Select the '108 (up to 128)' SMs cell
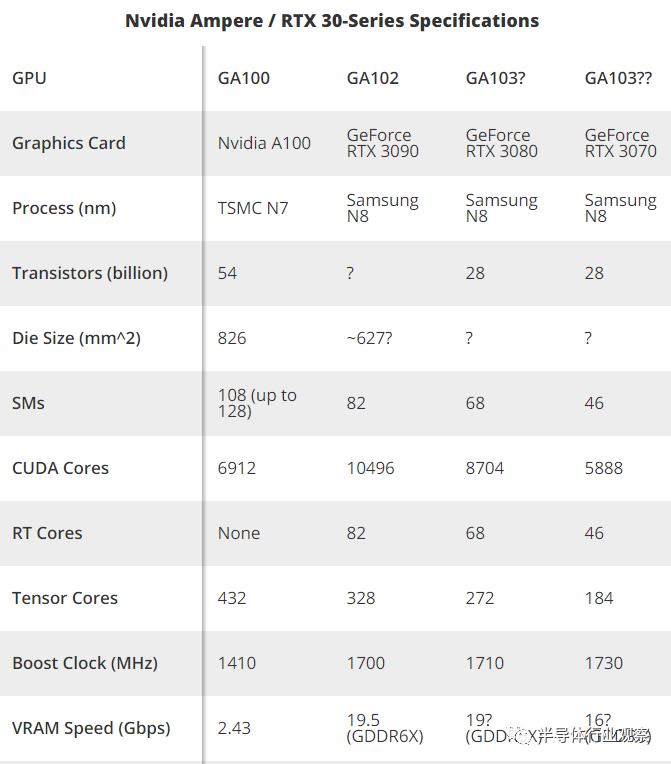 click(257, 403)
